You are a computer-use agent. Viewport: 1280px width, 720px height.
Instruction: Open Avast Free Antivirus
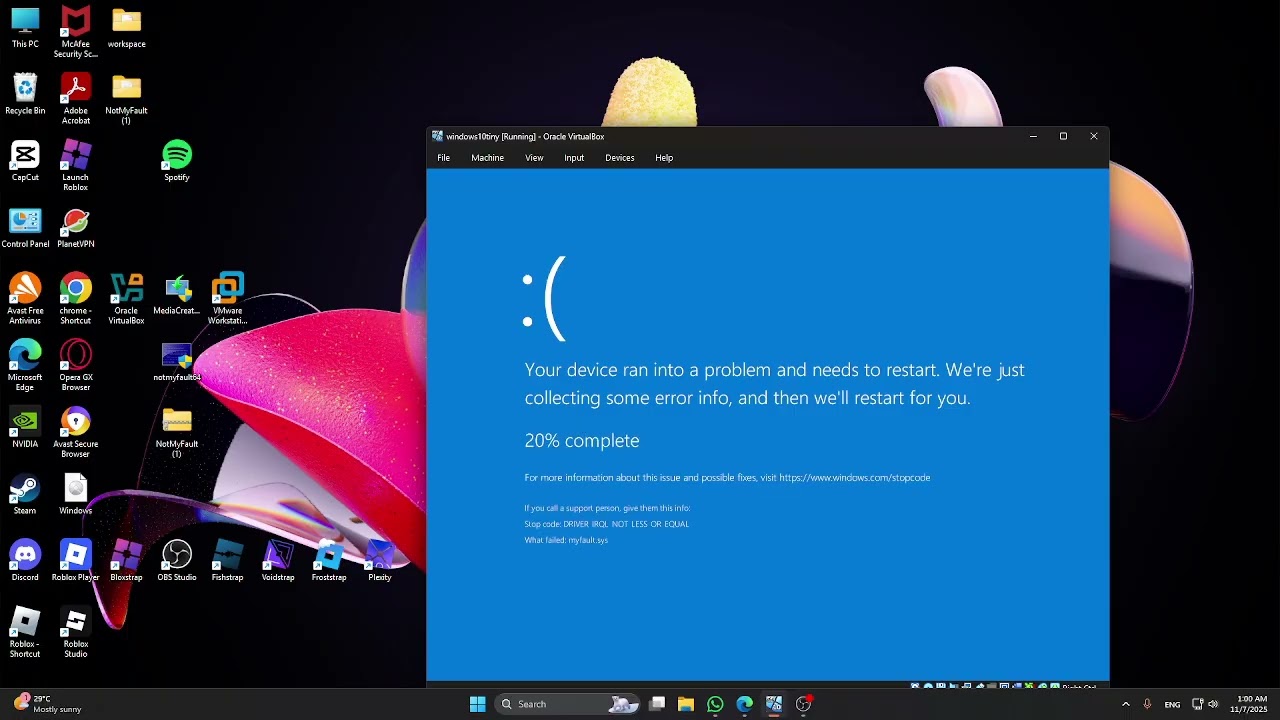click(x=25, y=299)
